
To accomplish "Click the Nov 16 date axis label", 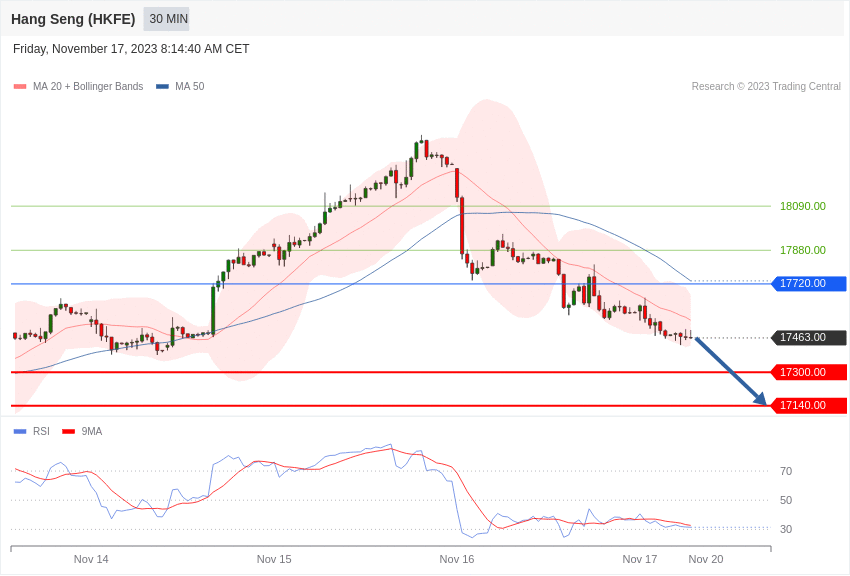I will point(456,559).
